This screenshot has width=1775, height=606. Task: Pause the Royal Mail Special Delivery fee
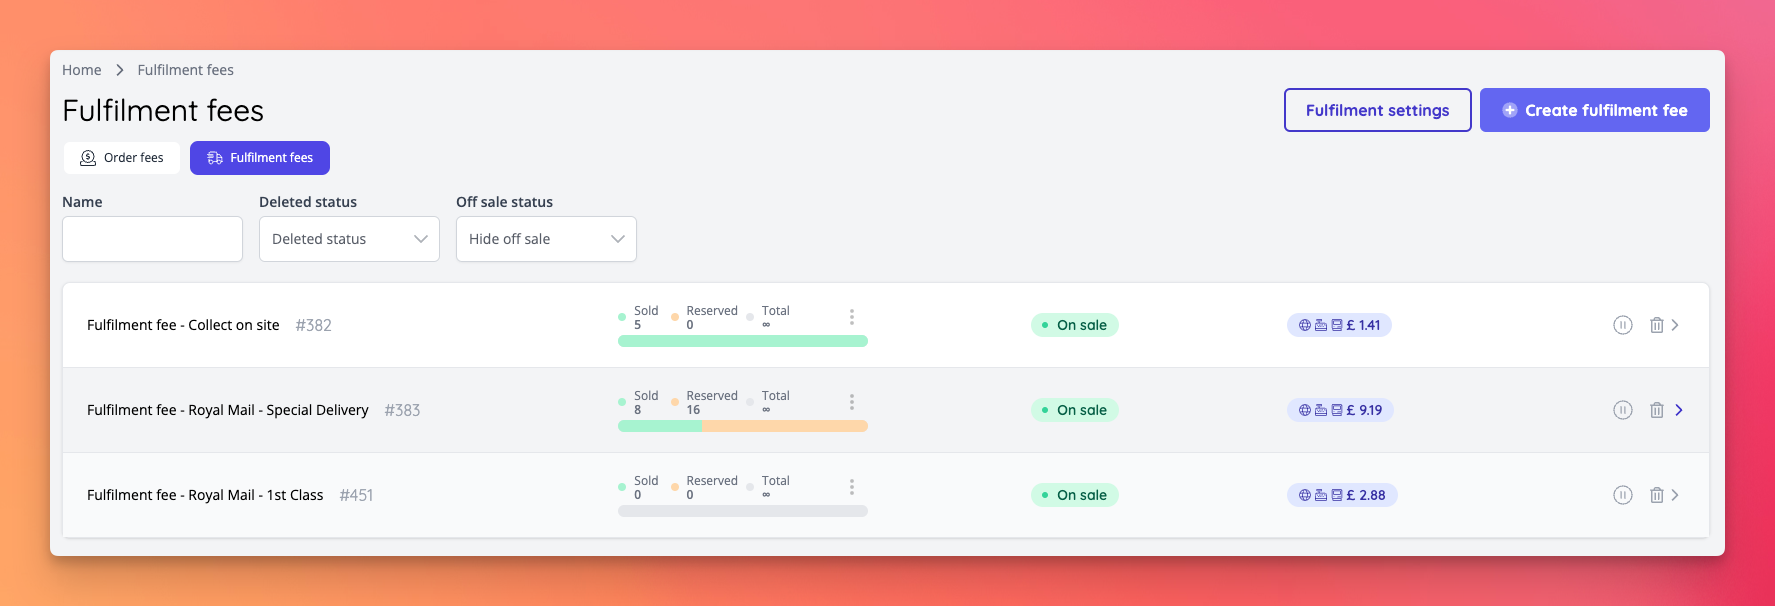(1623, 410)
